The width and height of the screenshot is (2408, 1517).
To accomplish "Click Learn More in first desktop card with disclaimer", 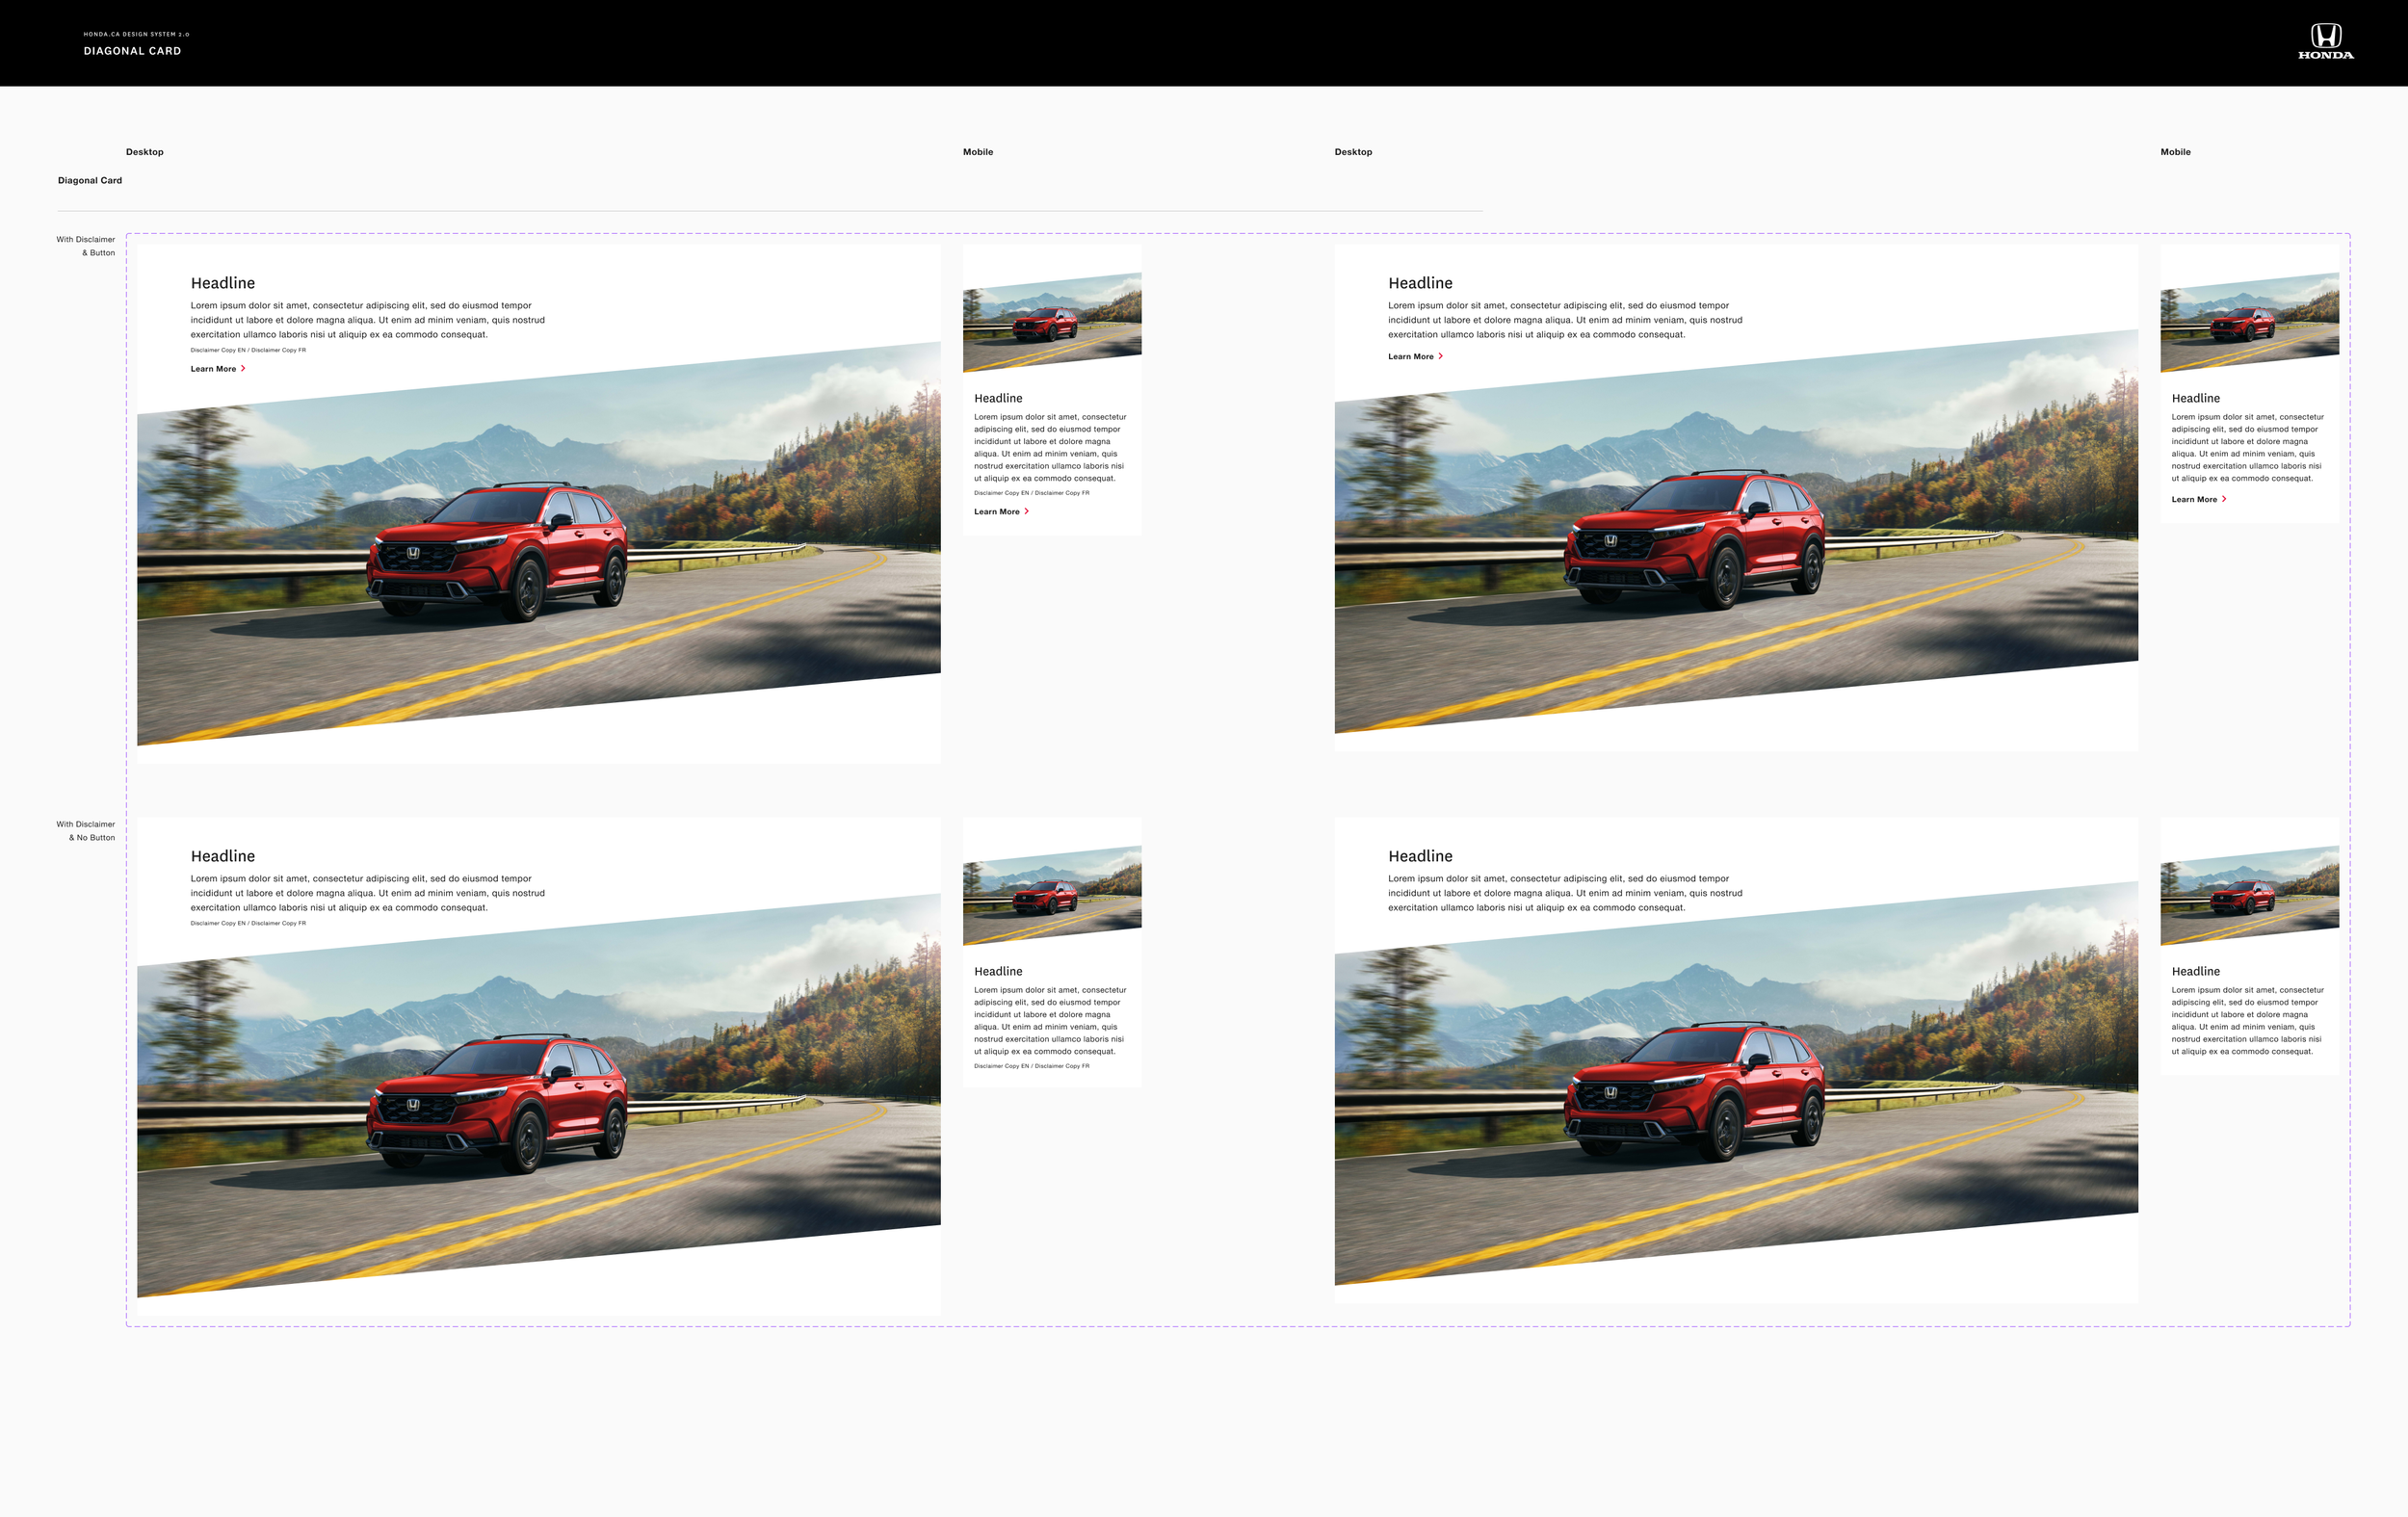I will [213, 369].
